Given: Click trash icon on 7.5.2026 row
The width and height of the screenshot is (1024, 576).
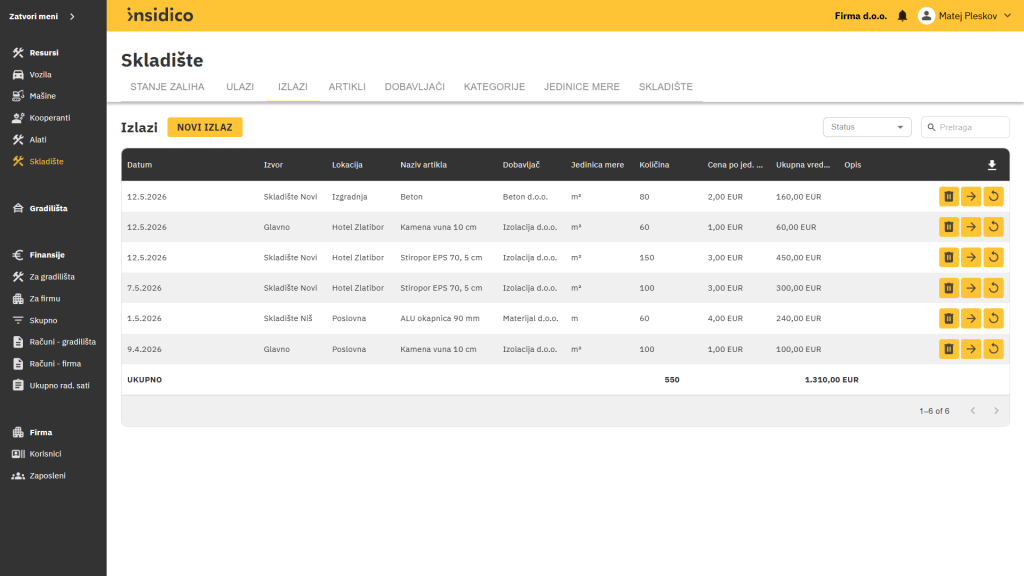Looking at the screenshot, I should point(948,288).
